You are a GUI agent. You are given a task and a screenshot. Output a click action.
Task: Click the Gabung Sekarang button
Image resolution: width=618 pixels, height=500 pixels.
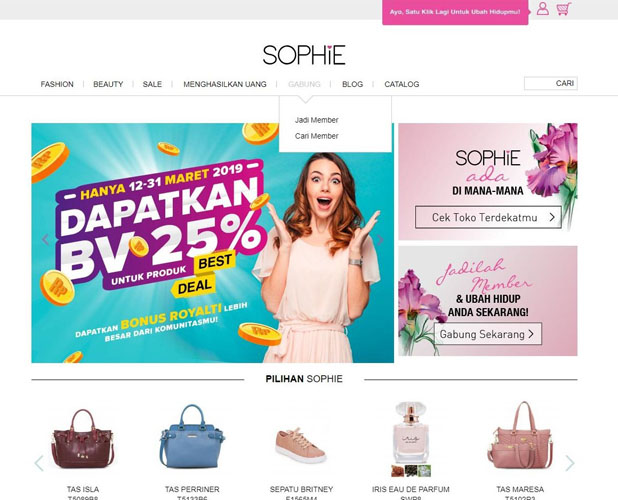click(488, 334)
